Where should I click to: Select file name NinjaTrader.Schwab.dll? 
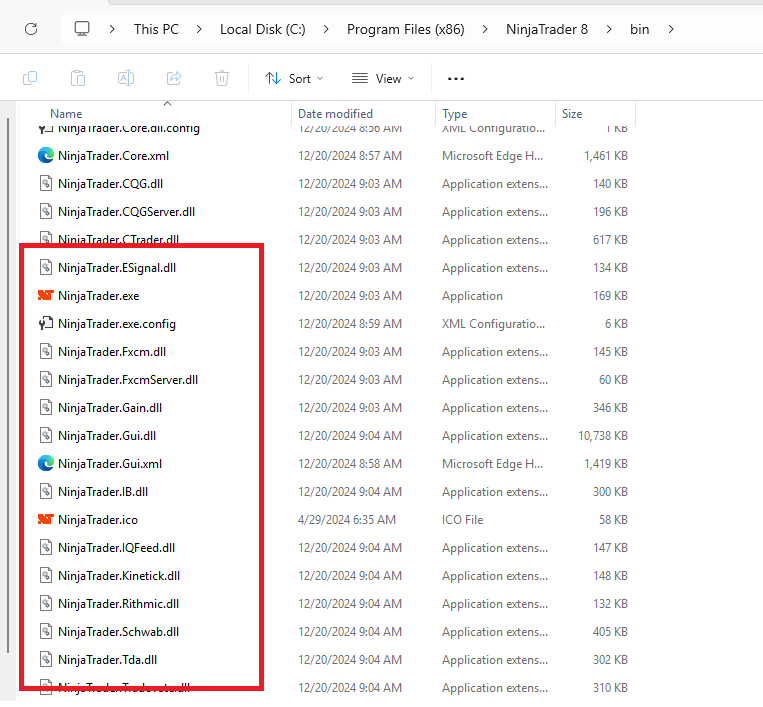(x=119, y=632)
